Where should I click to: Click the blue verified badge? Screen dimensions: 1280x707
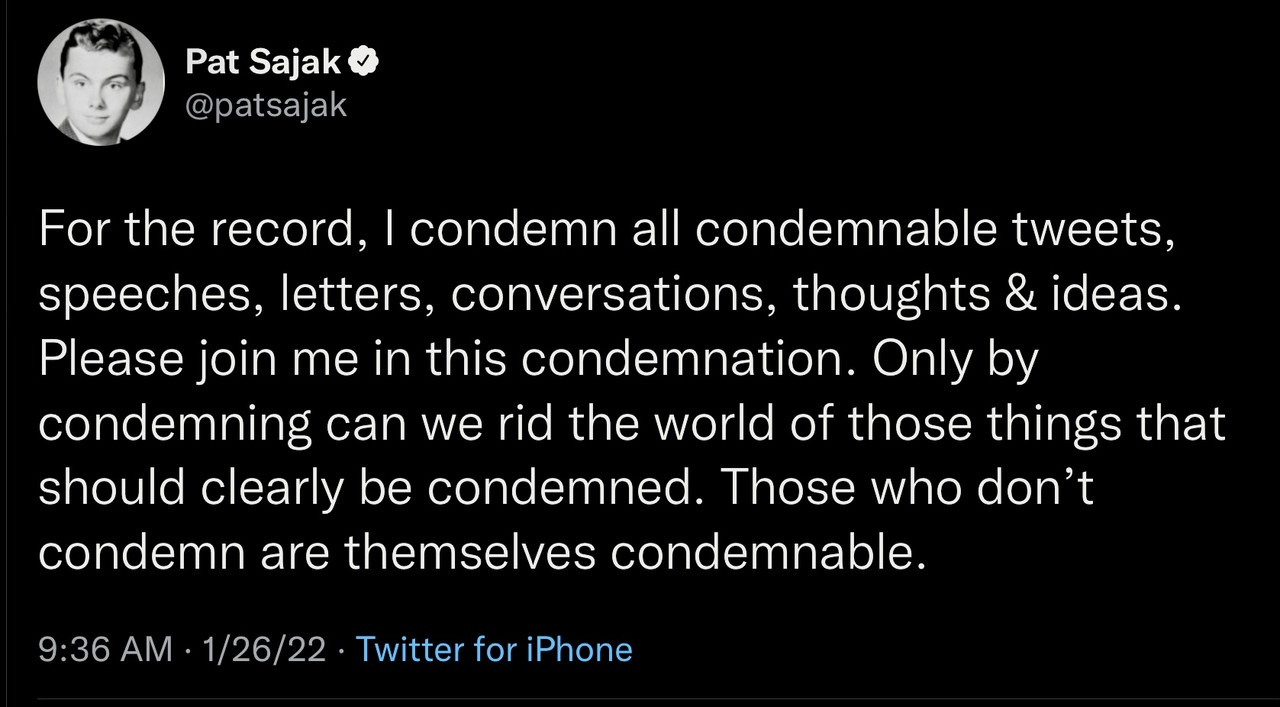365,64
